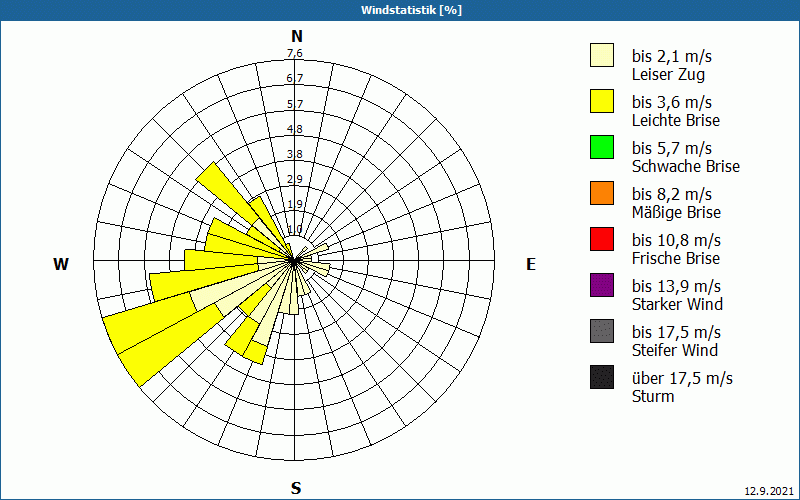Click the black 'über 17,5 m/s' legend swatch

[x=602, y=377]
